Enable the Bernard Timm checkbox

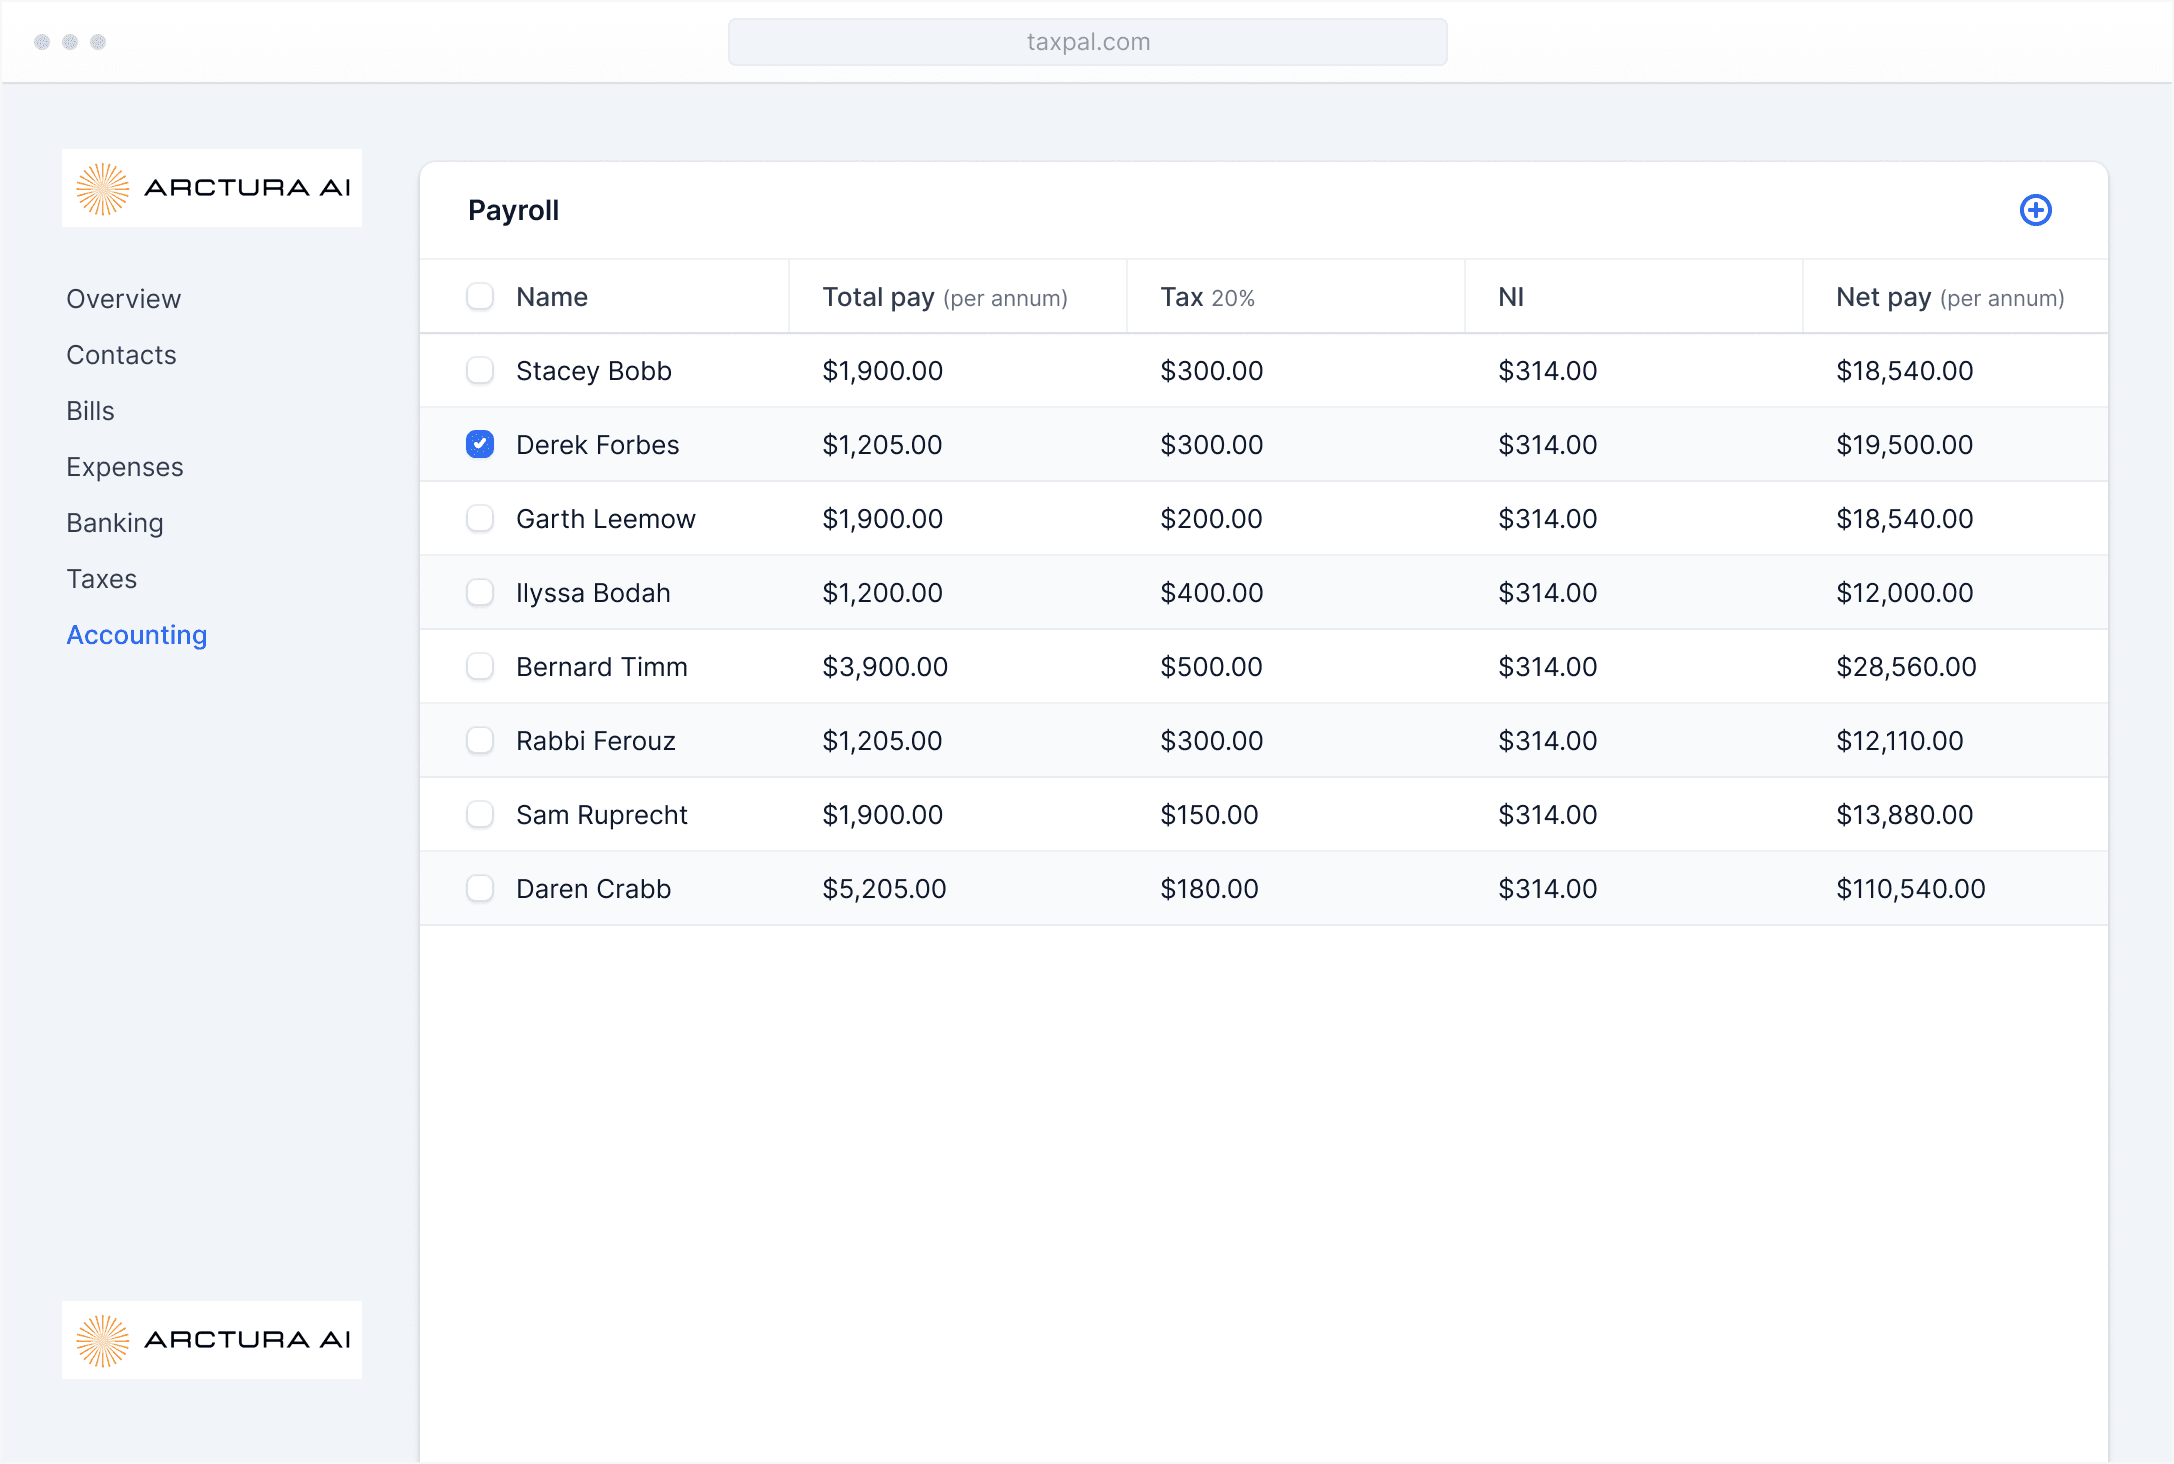point(480,666)
